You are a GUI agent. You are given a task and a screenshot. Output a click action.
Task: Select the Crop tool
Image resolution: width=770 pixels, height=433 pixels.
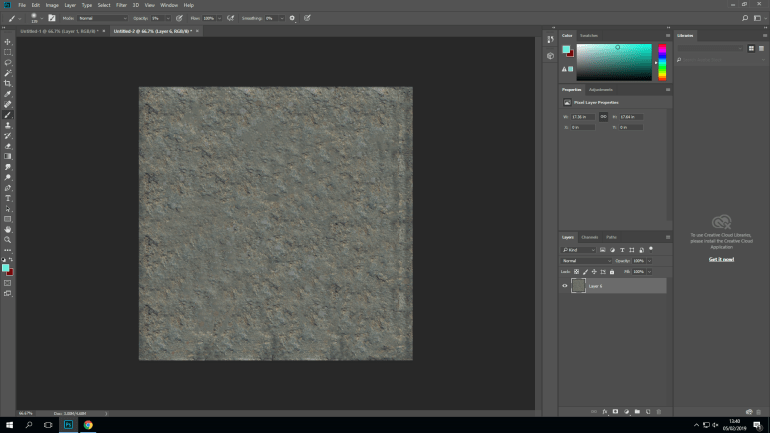(8, 83)
